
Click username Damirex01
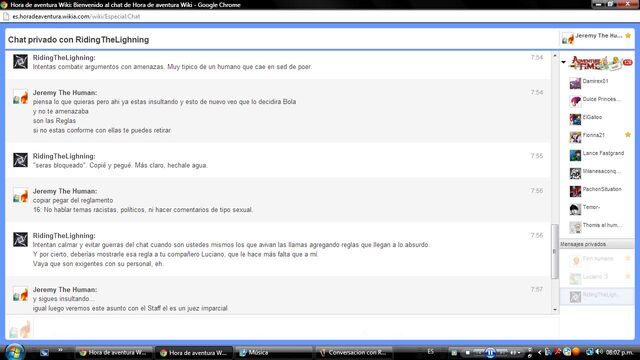pyautogui.click(x=596, y=81)
